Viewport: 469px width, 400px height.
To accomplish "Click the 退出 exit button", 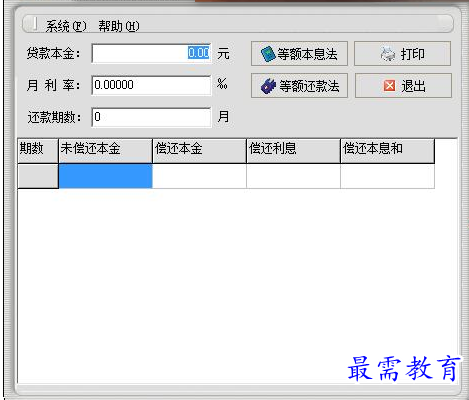I will (403, 86).
